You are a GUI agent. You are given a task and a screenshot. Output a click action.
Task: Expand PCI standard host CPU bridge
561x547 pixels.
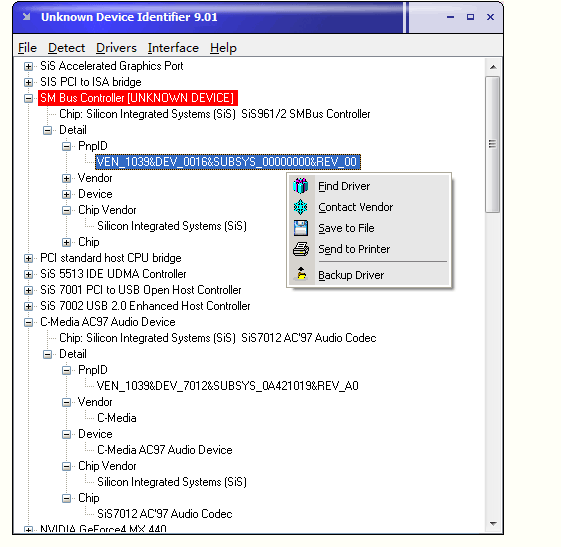point(28,258)
